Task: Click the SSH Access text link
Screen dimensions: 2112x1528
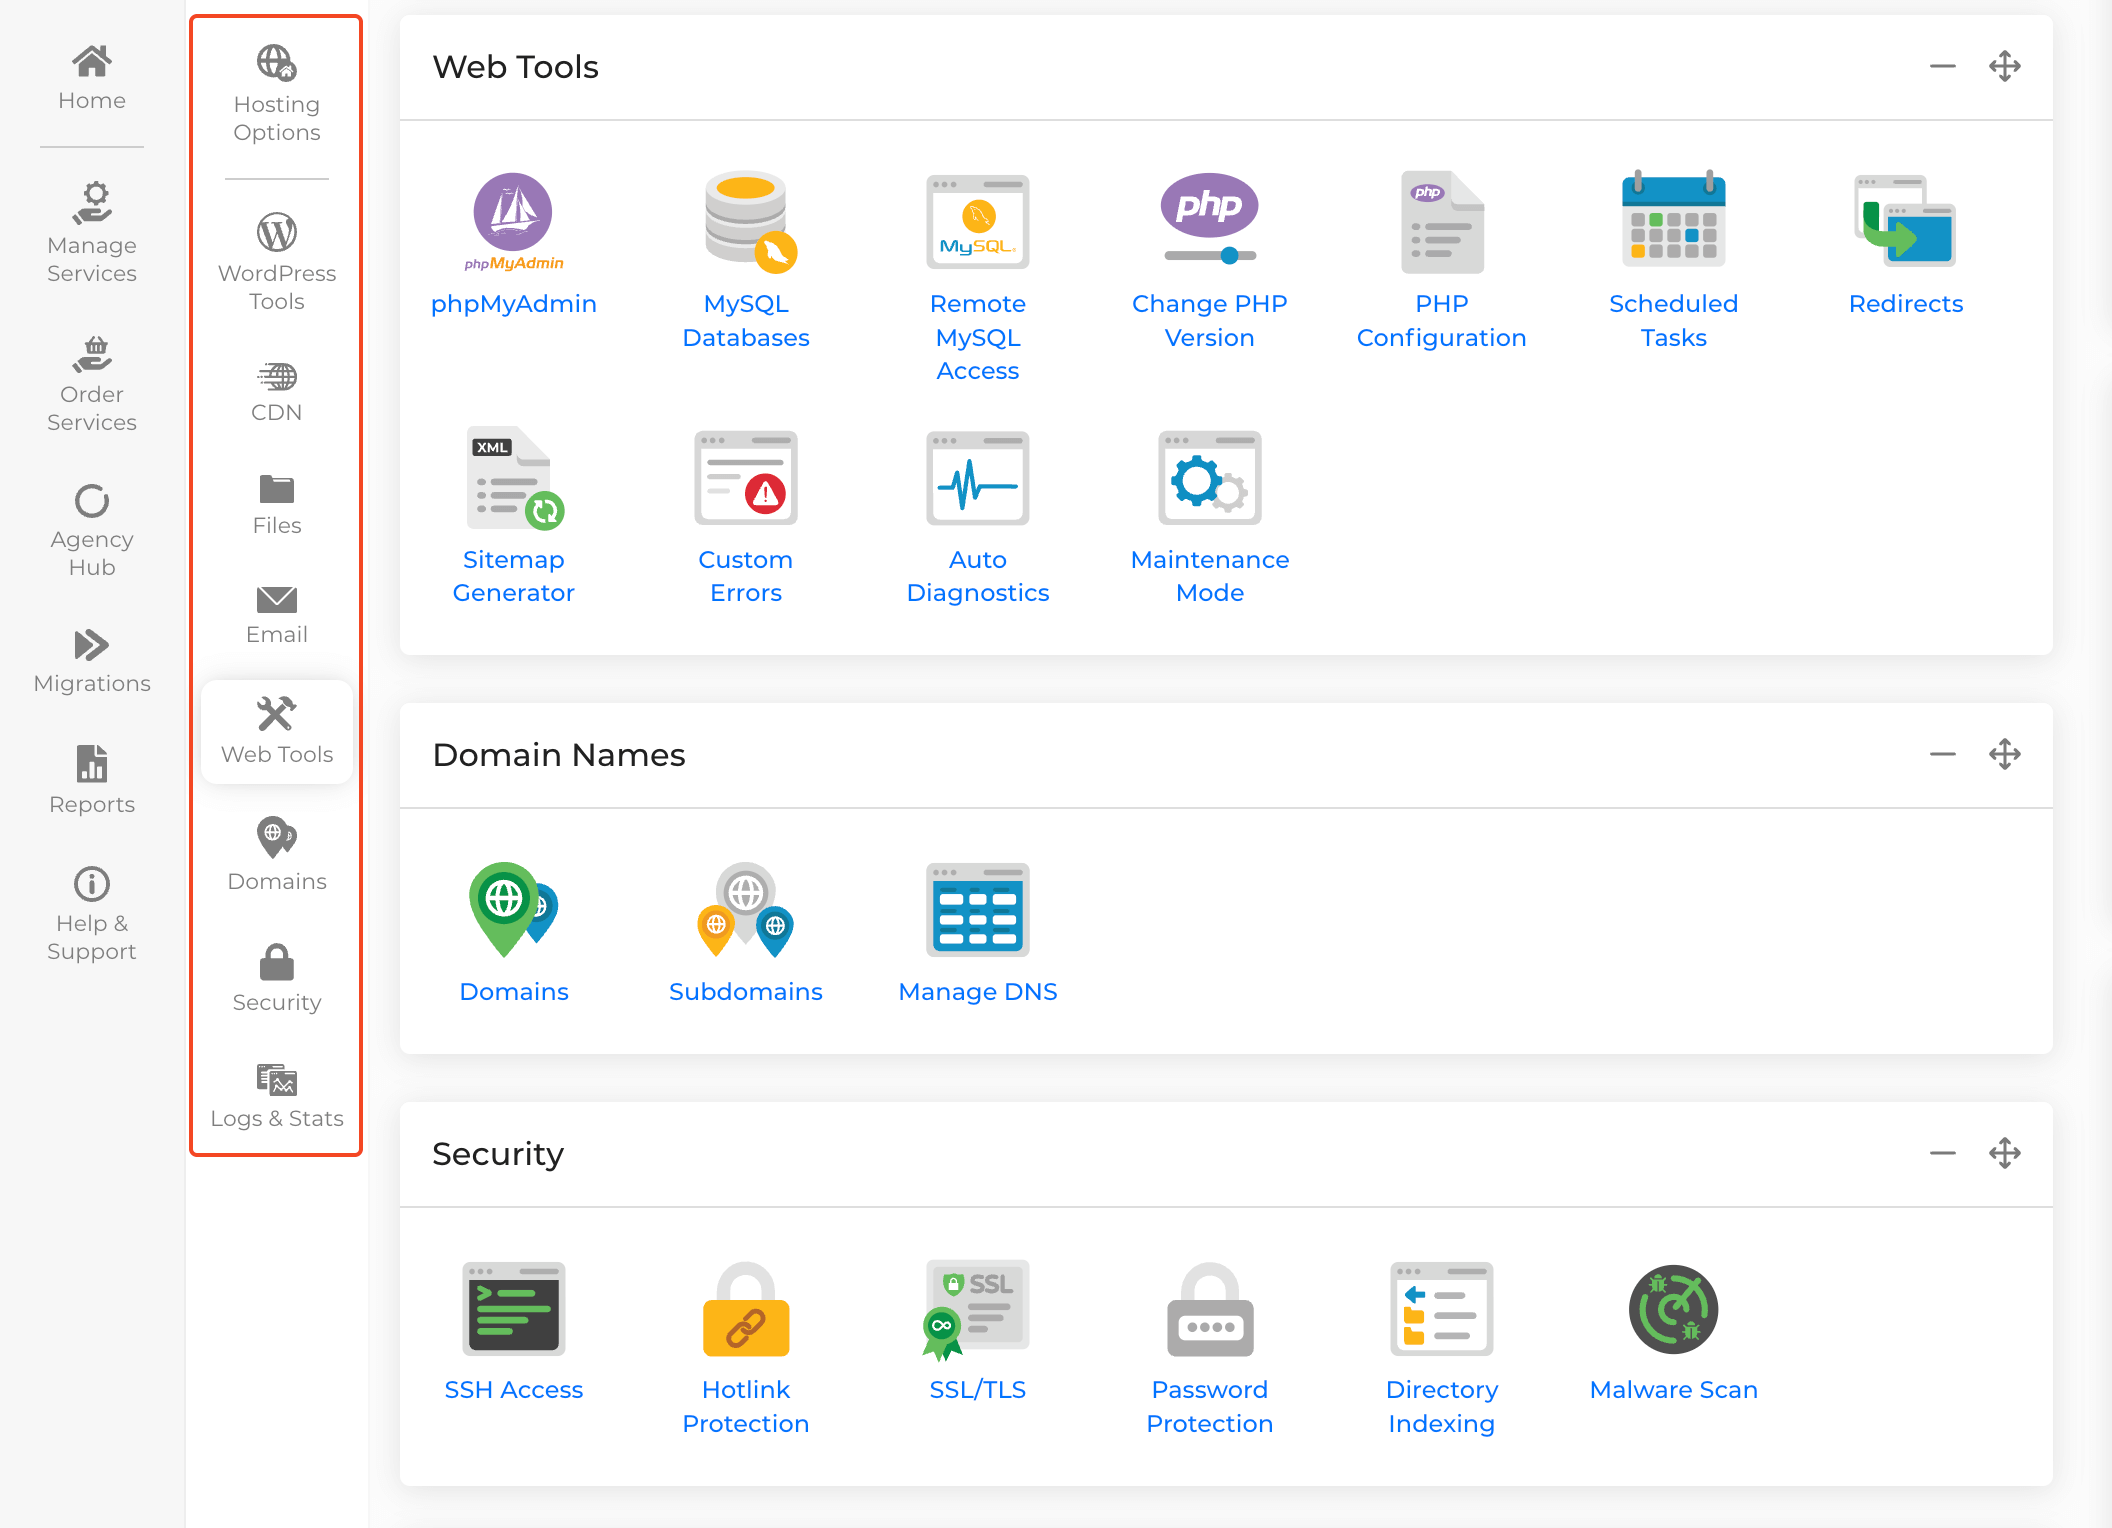Action: (514, 1390)
